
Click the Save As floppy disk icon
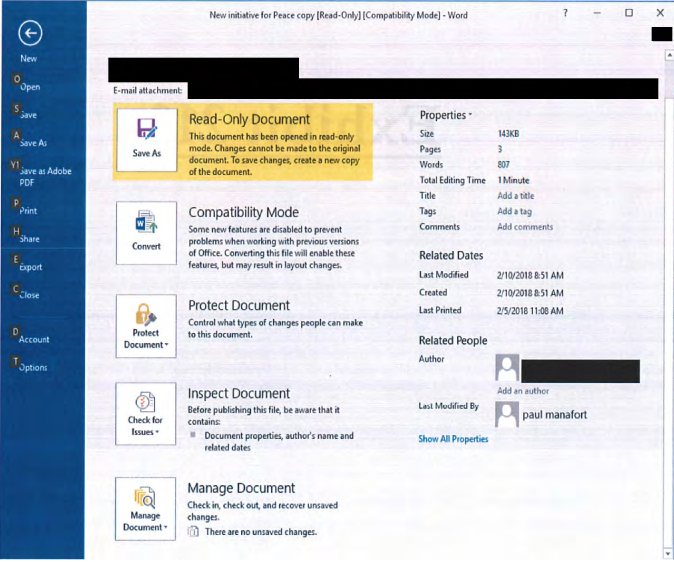pos(147,128)
